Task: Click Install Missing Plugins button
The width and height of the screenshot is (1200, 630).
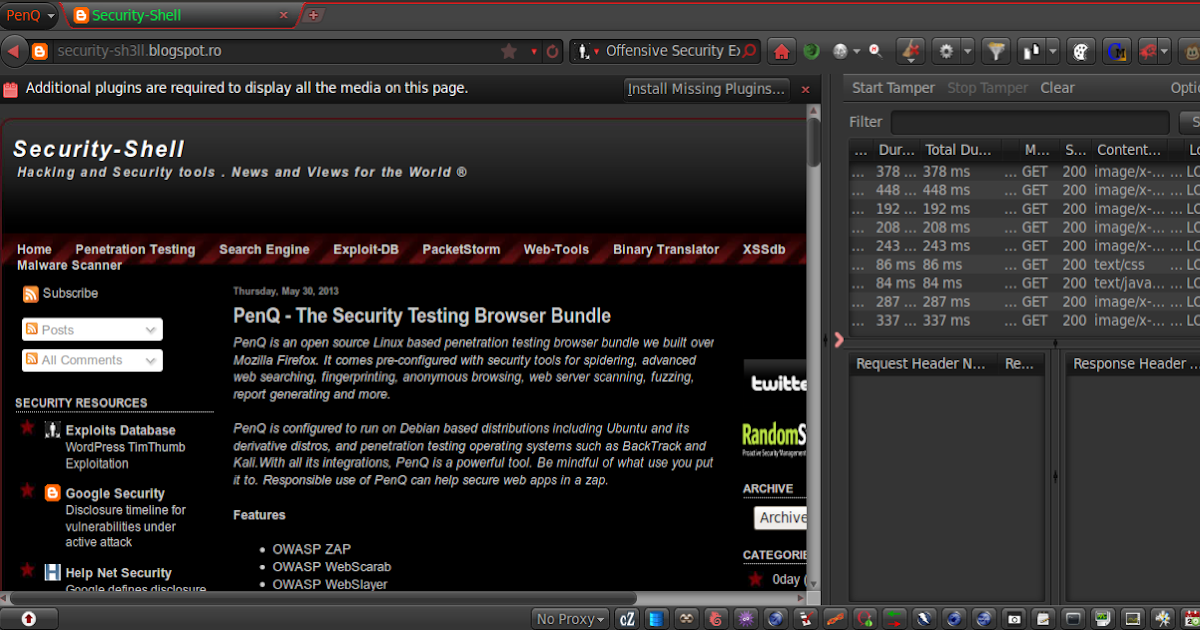Action: point(706,89)
